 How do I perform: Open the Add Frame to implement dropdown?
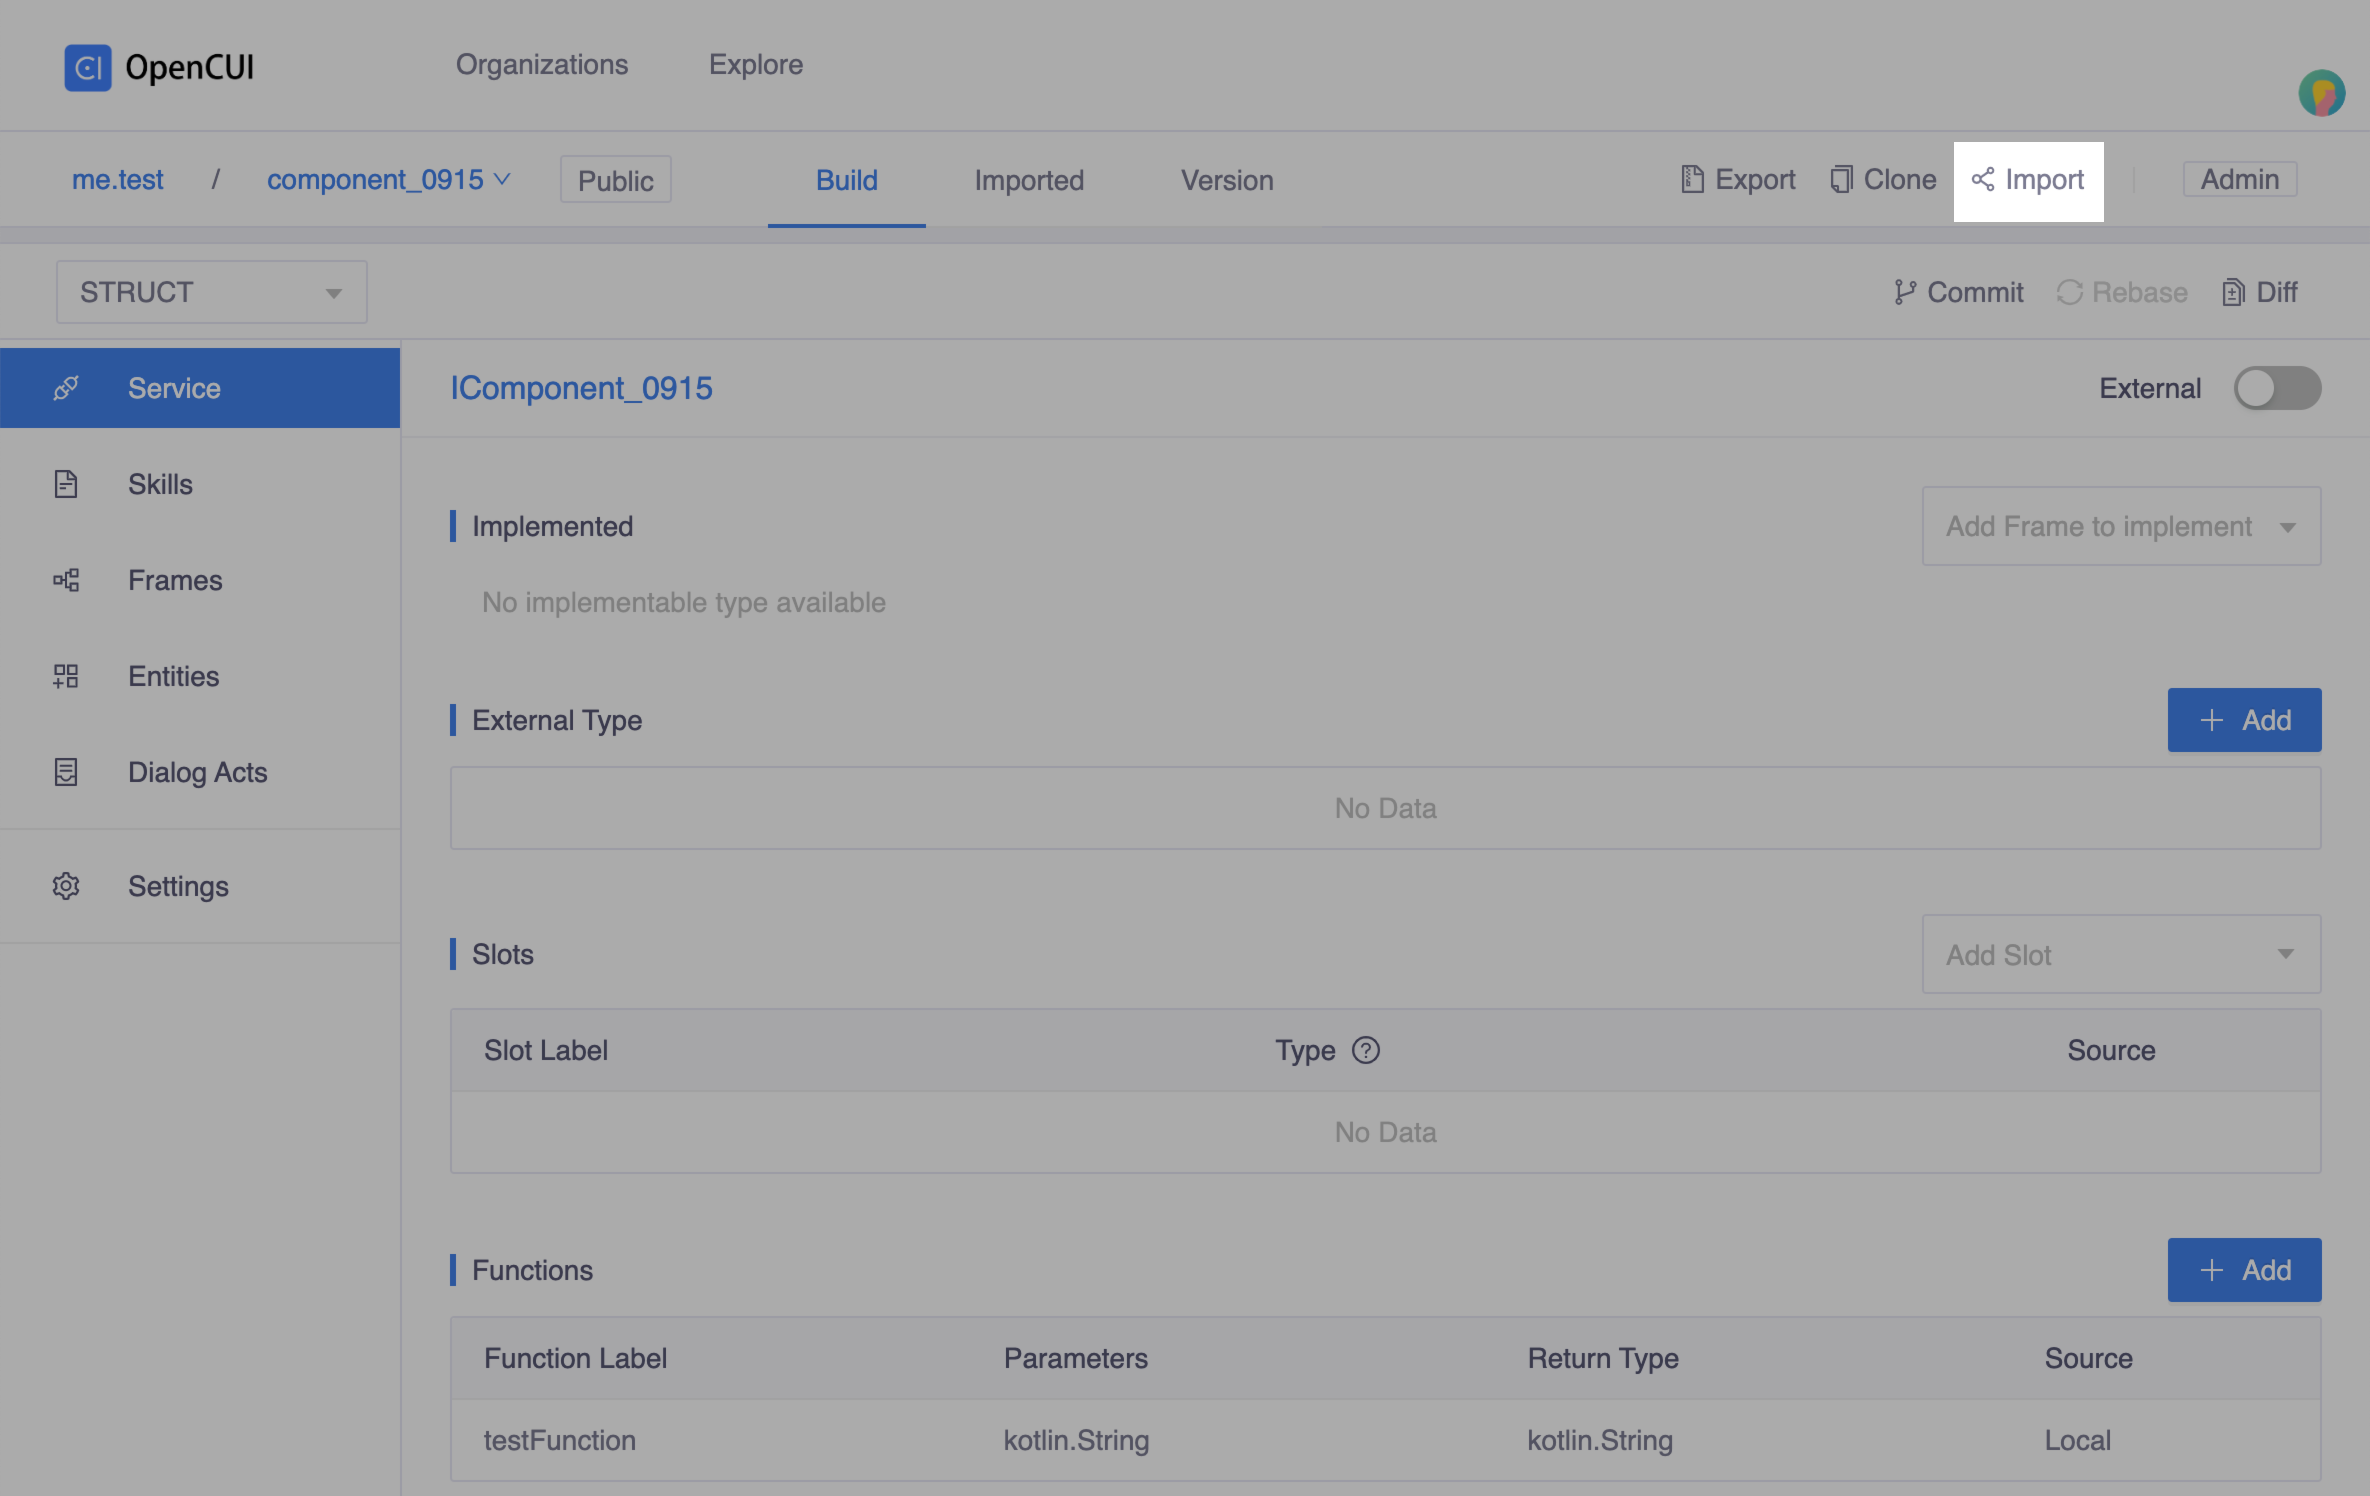point(2120,526)
